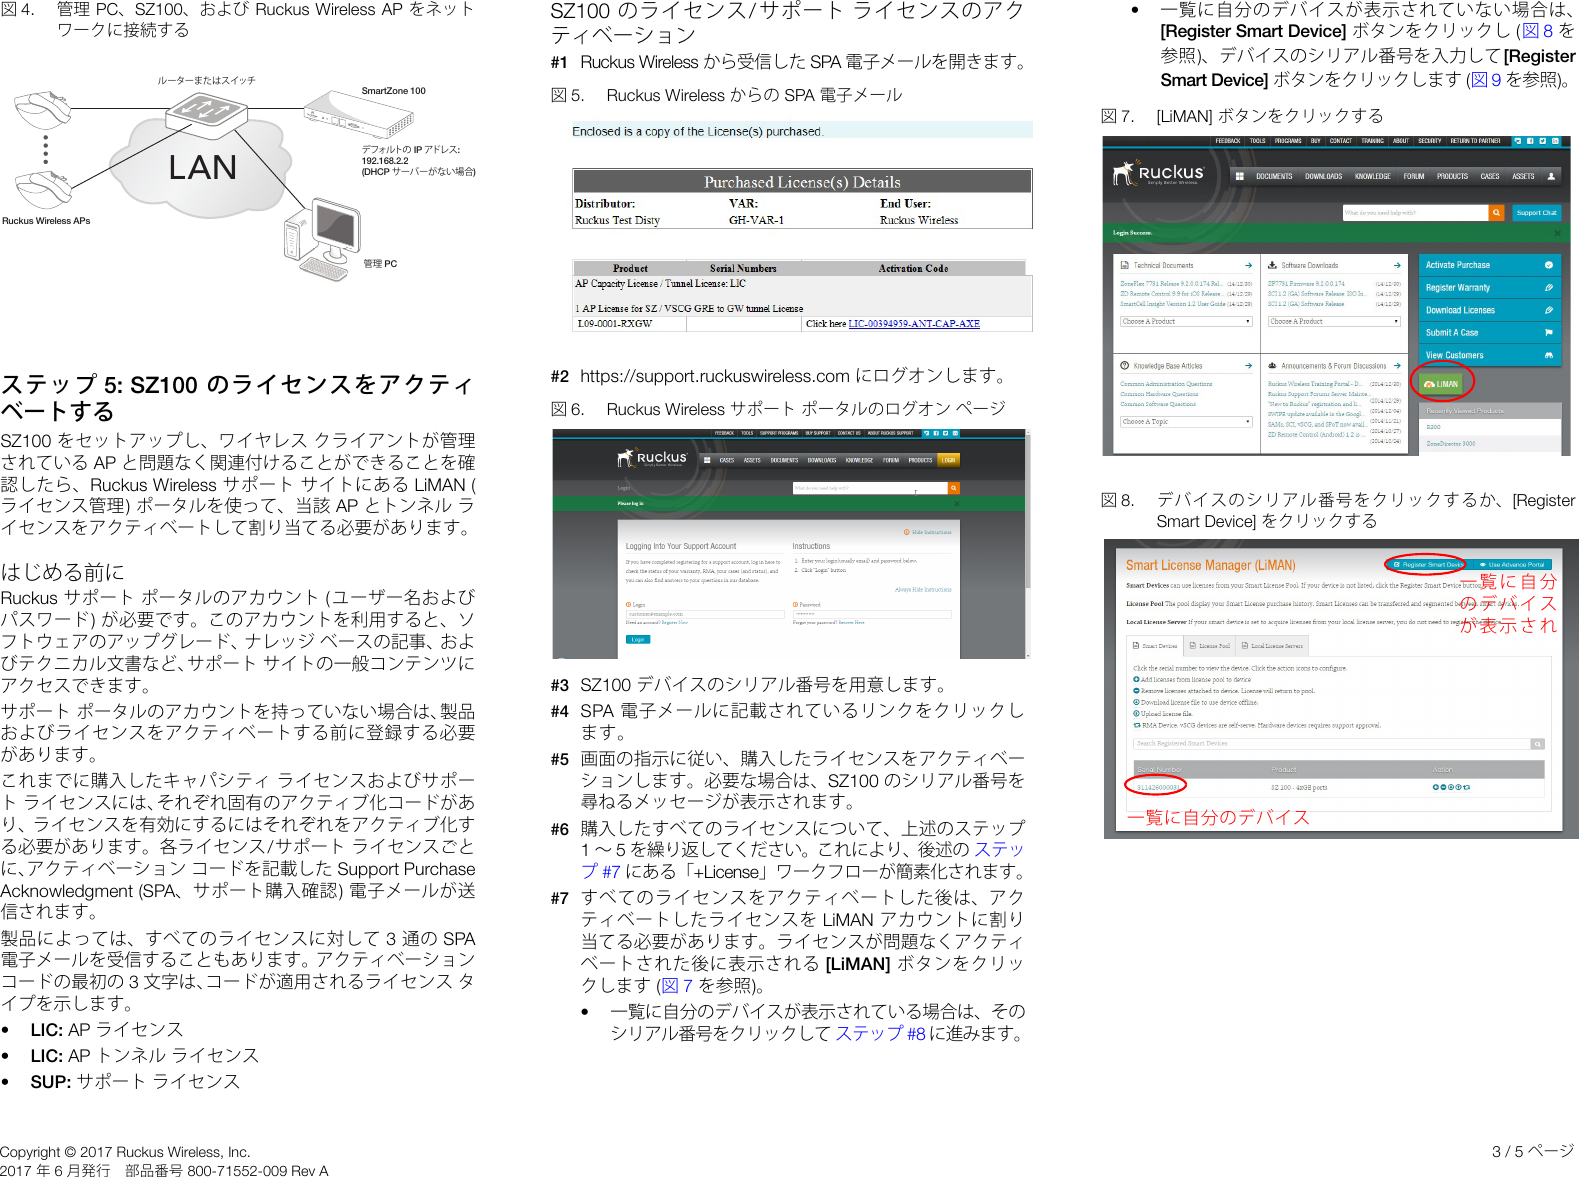Click the orange search icon in figure 7
Image resolution: width=1579 pixels, height=1177 pixels.
[x=1497, y=212]
